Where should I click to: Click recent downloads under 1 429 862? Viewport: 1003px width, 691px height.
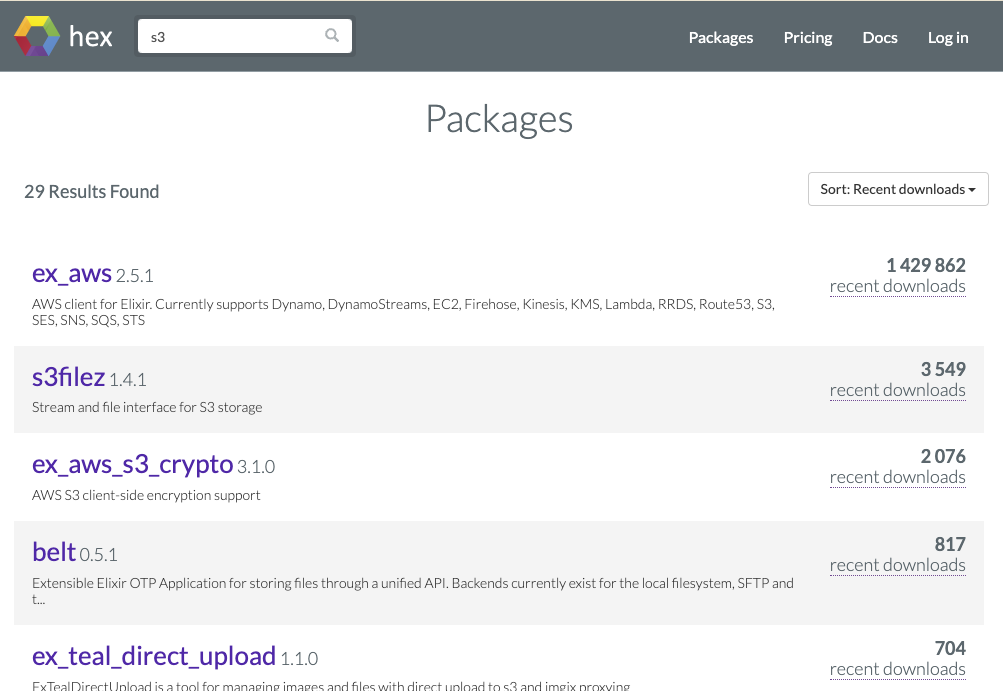tap(897, 286)
